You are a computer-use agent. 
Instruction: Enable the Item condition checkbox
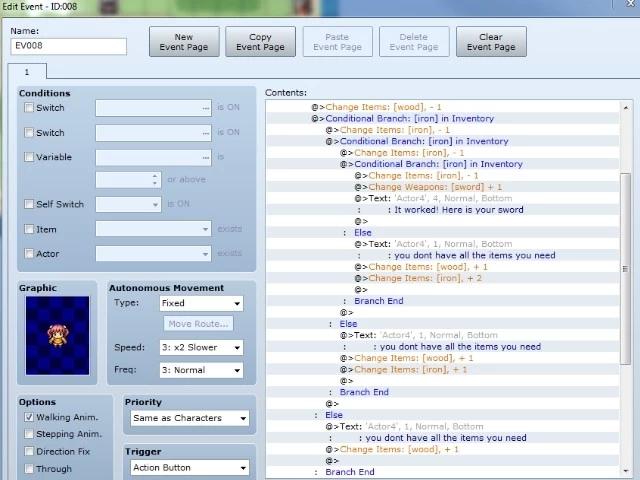click(29, 229)
